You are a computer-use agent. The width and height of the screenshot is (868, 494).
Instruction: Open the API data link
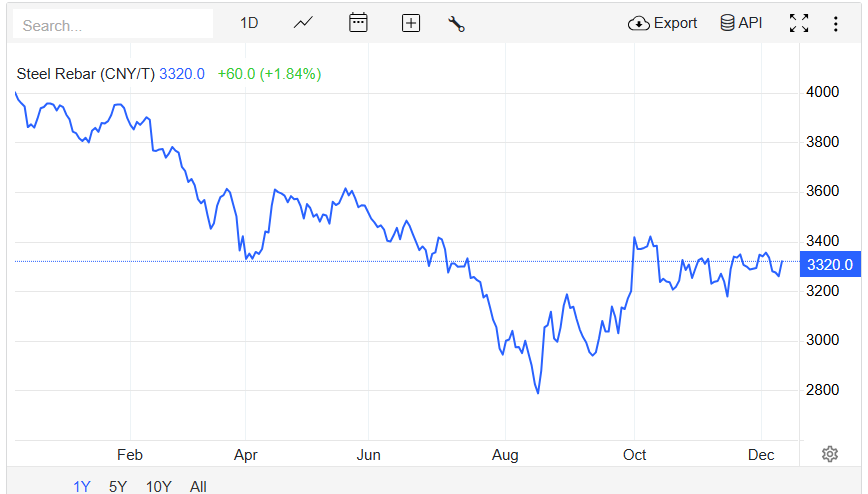coord(741,23)
